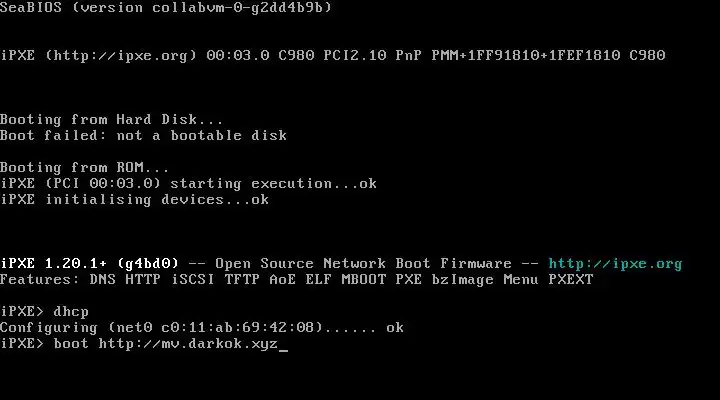The height and width of the screenshot is (400, 720).
Task: Click the http://ipxe.org link in cyan
Action: [x=615, y=264]
